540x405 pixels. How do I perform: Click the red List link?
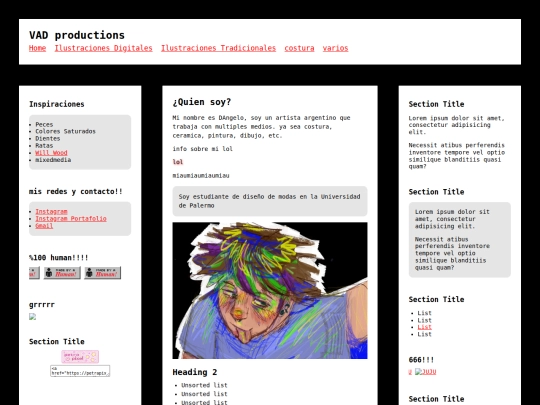click(x=424, y=327)
